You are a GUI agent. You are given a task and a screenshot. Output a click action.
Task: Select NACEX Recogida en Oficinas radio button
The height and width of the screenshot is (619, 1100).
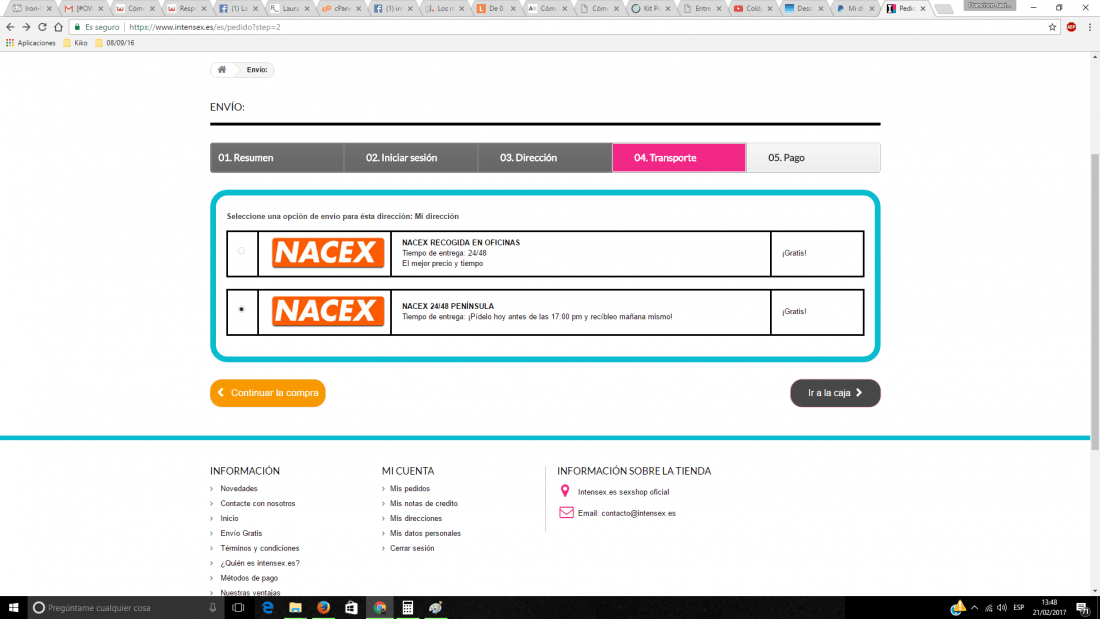[x=241, y=251]
